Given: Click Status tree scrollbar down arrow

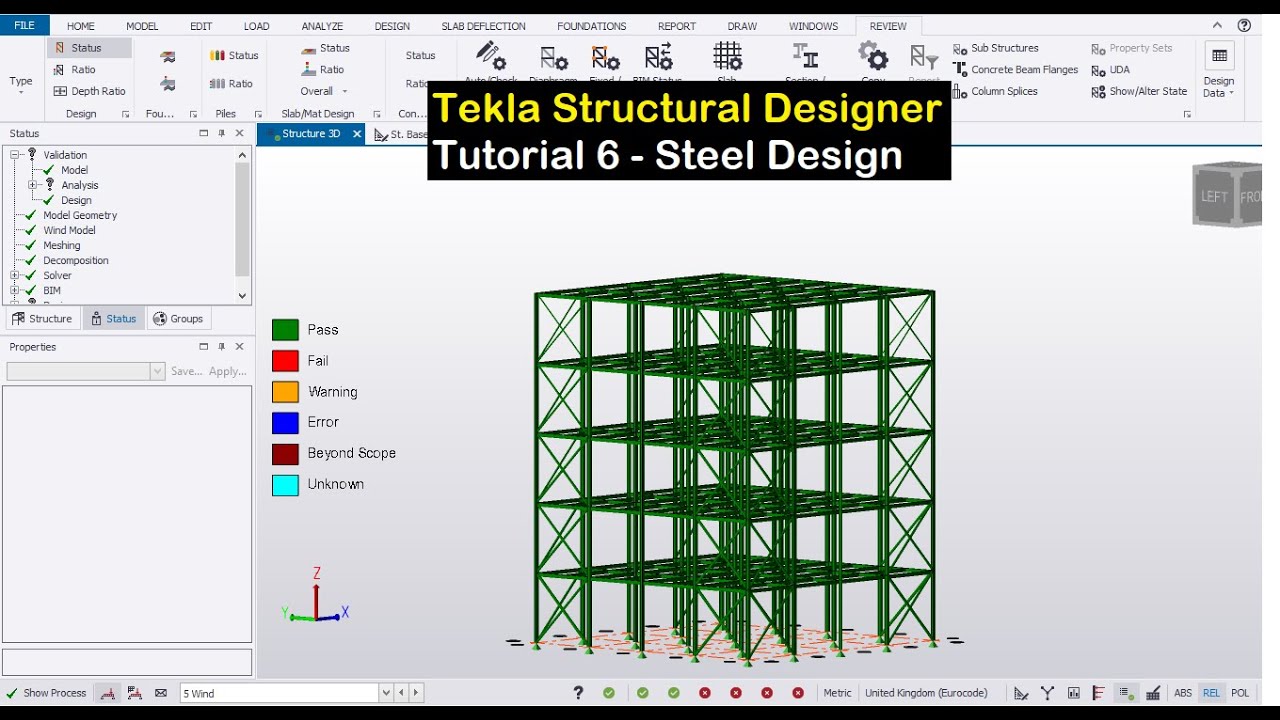Looking at the screenshot, I should pos(242,296).
